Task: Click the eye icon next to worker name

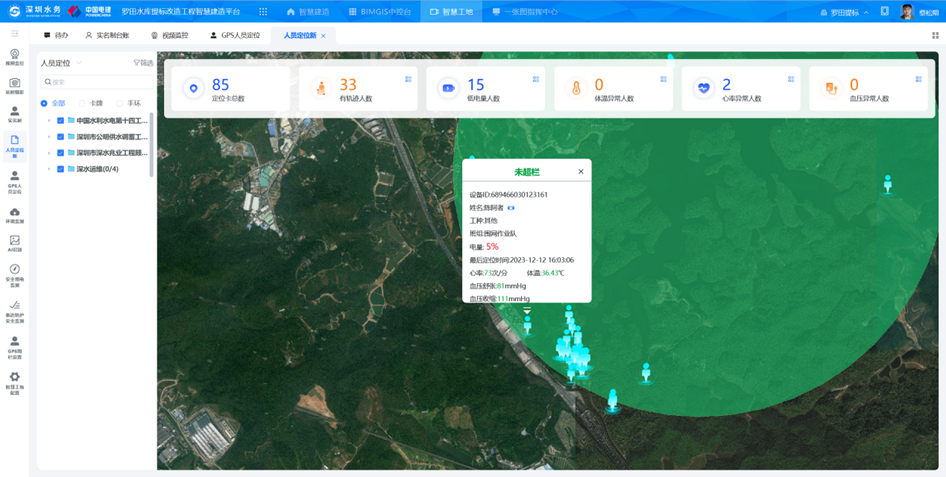Action: (x=511, y=207)
